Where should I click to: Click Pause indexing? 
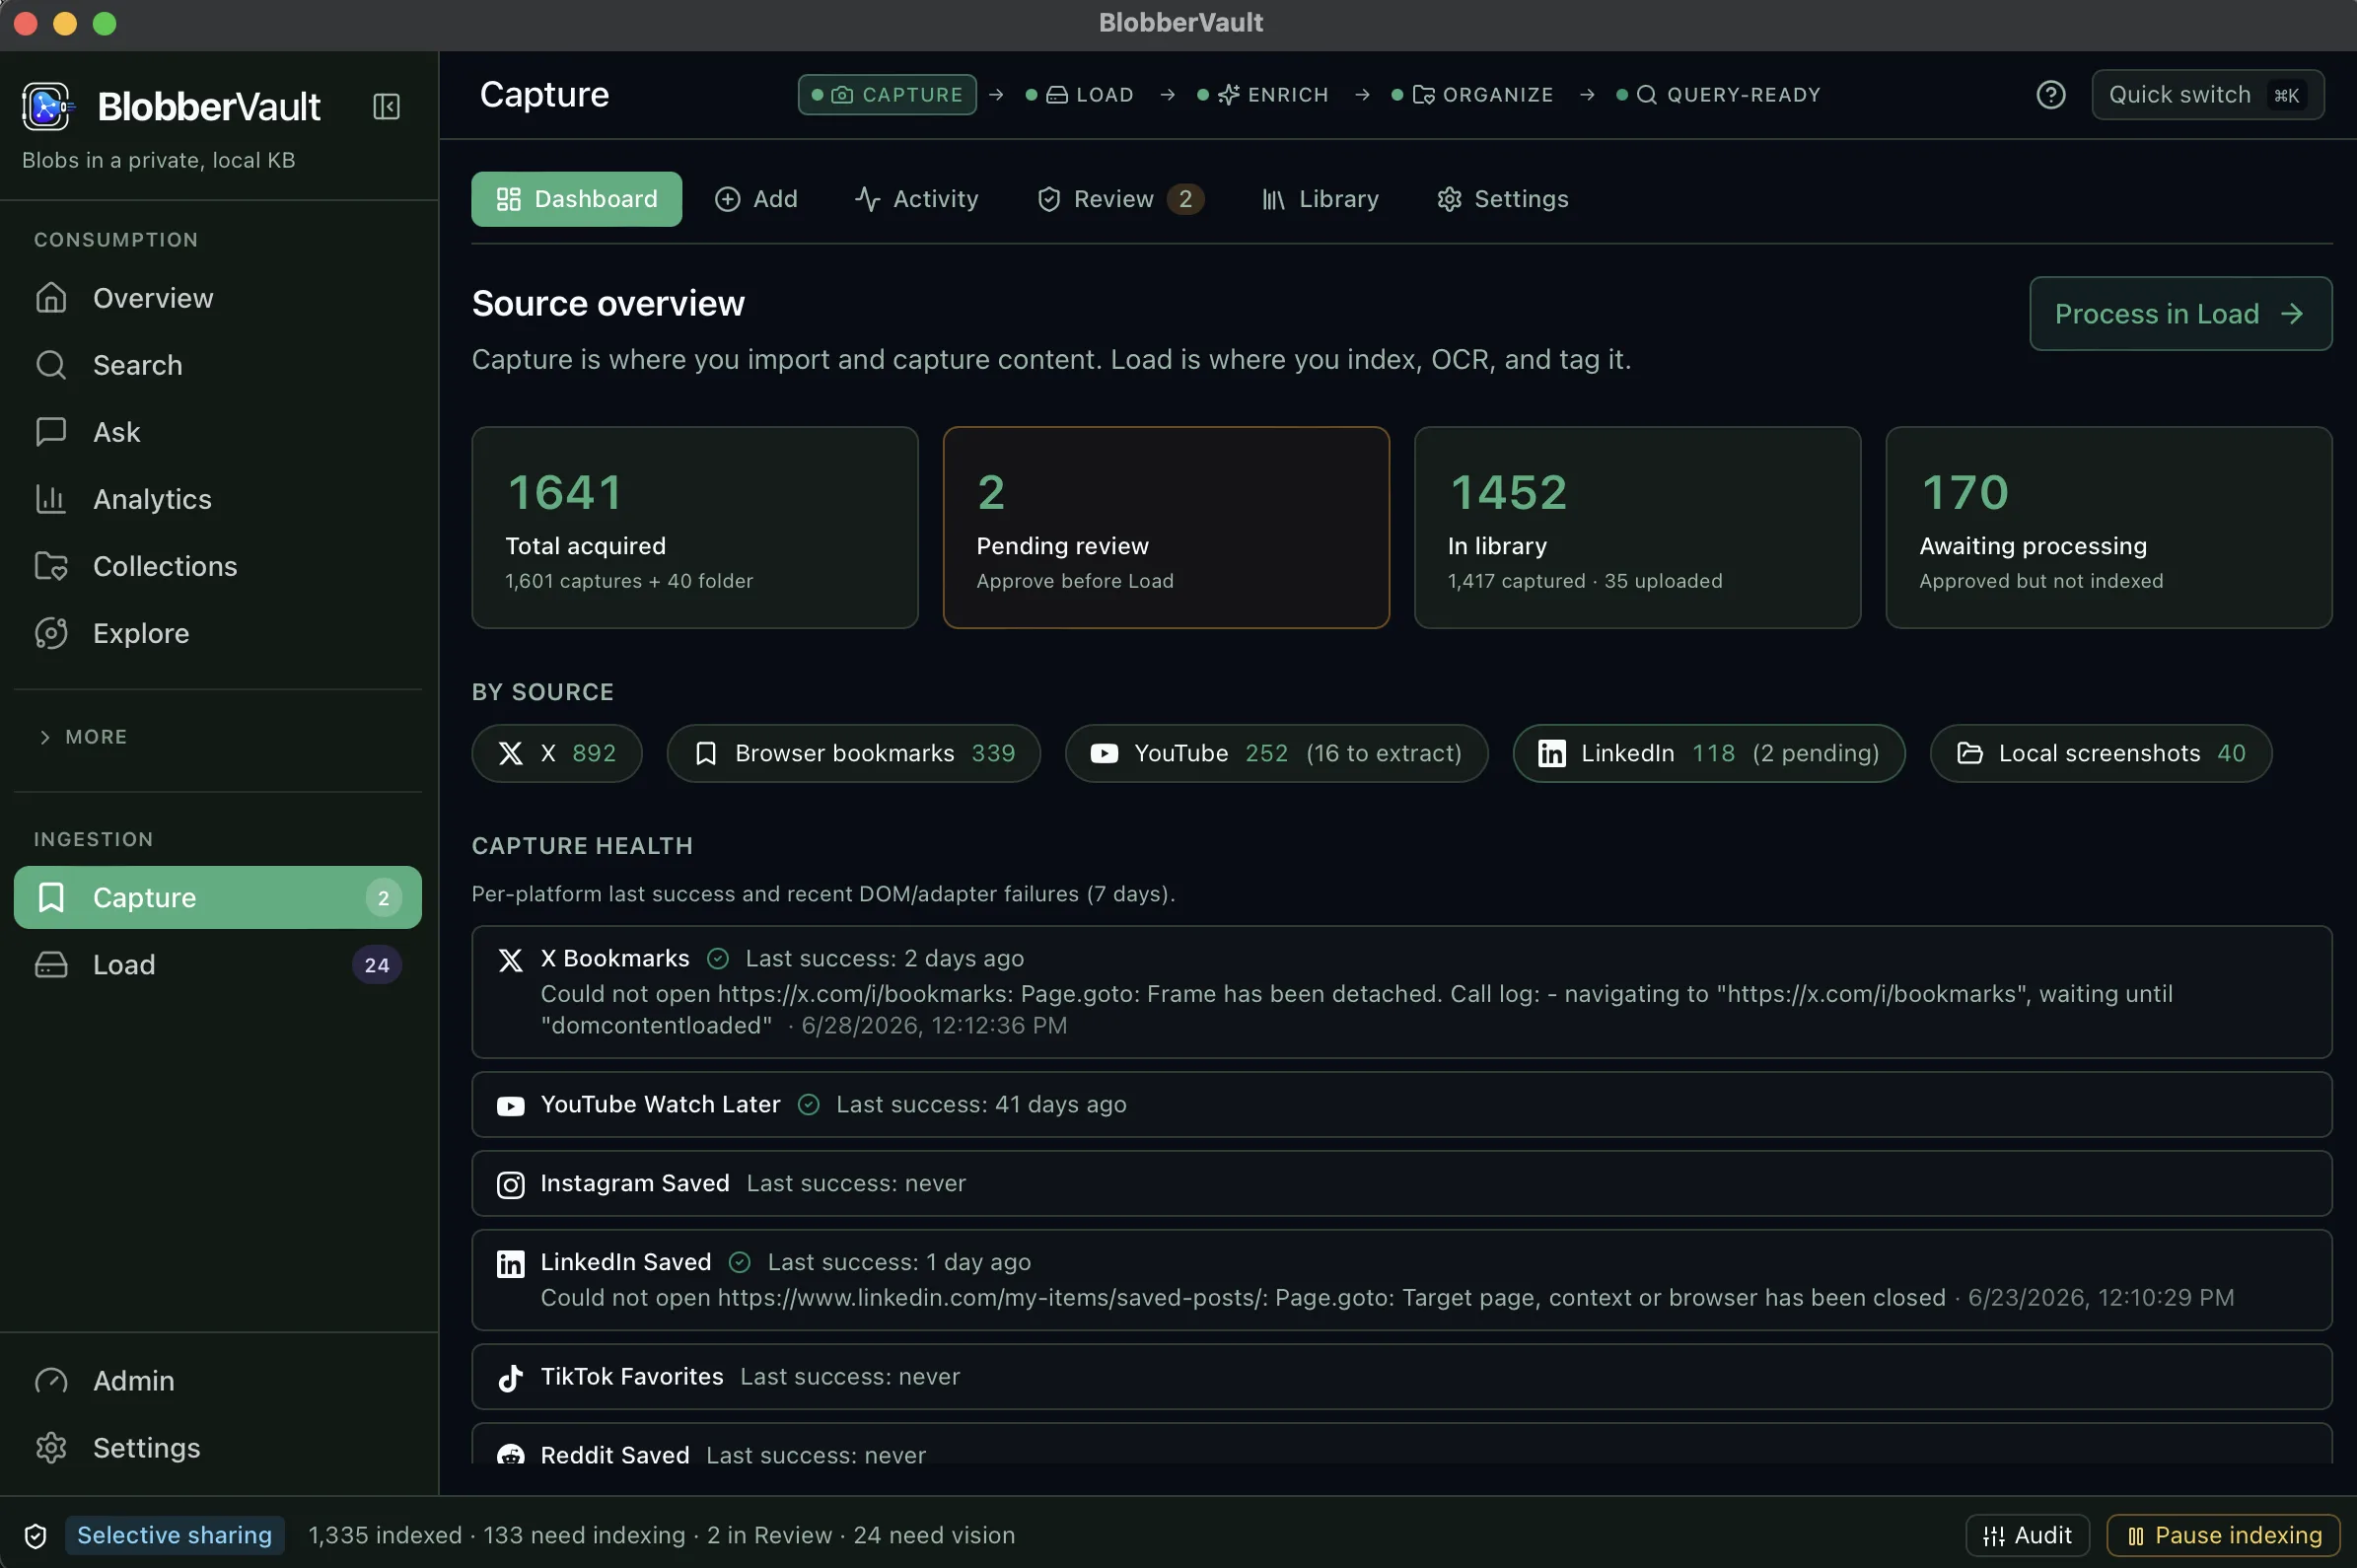point(2223,1535)
